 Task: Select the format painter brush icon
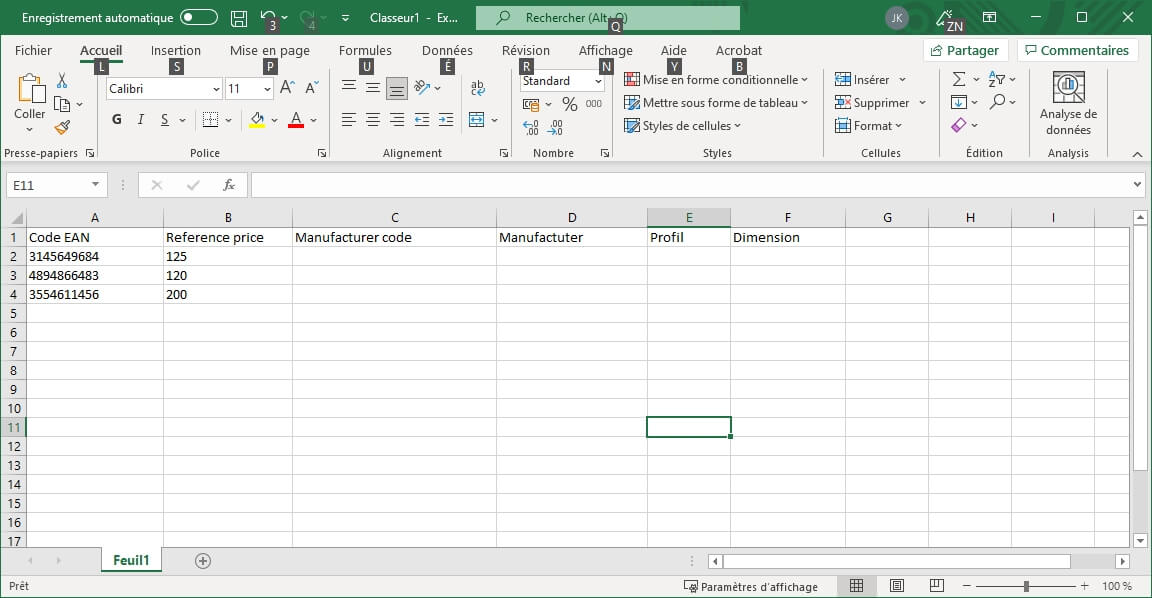[x=62, y=128]
